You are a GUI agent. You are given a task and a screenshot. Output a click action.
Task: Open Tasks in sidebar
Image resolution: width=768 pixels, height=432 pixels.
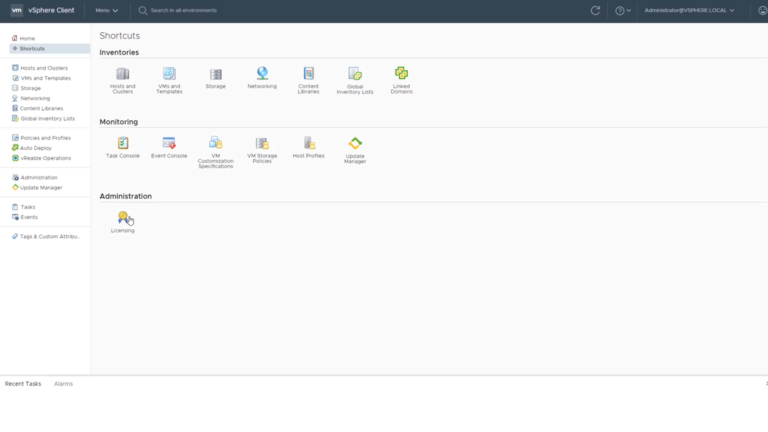pos(23,207)
